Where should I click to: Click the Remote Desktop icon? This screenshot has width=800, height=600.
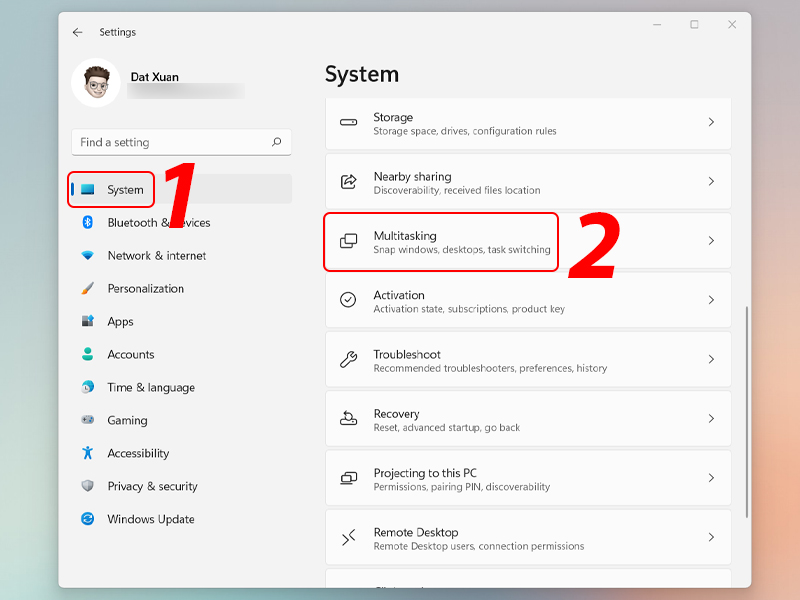point(348,537)
